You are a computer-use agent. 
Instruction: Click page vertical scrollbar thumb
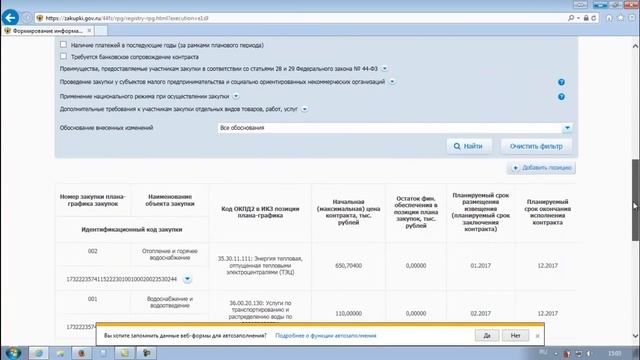click(636, 200)
